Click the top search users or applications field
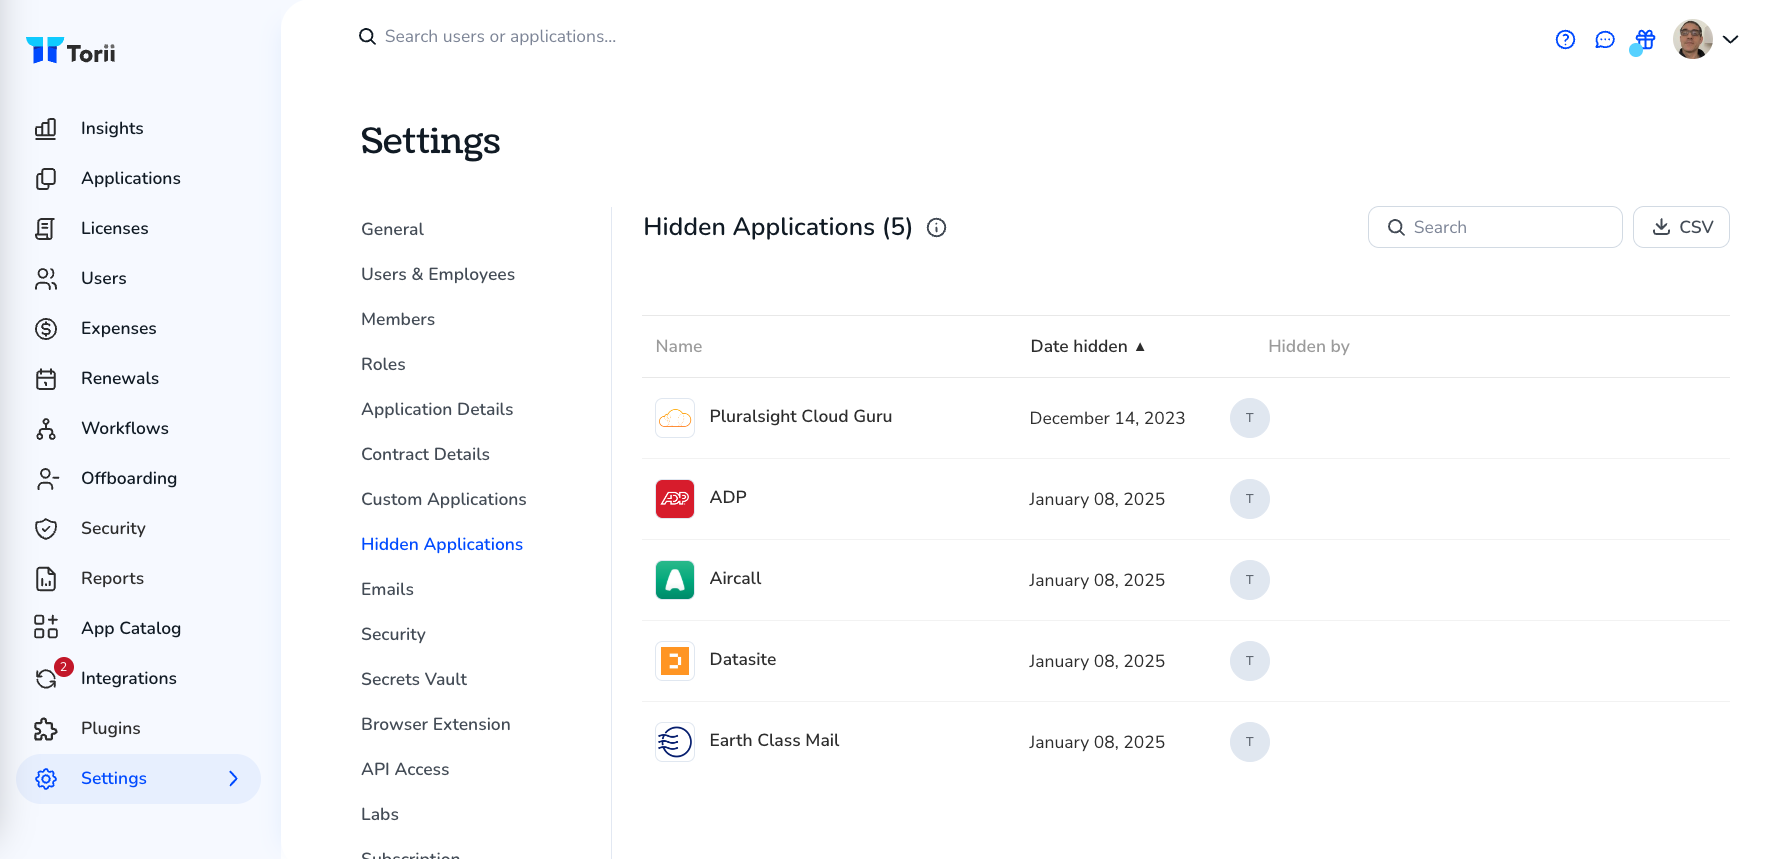The height and width of the screenshot is (859, 1769). tap(500, 36)
